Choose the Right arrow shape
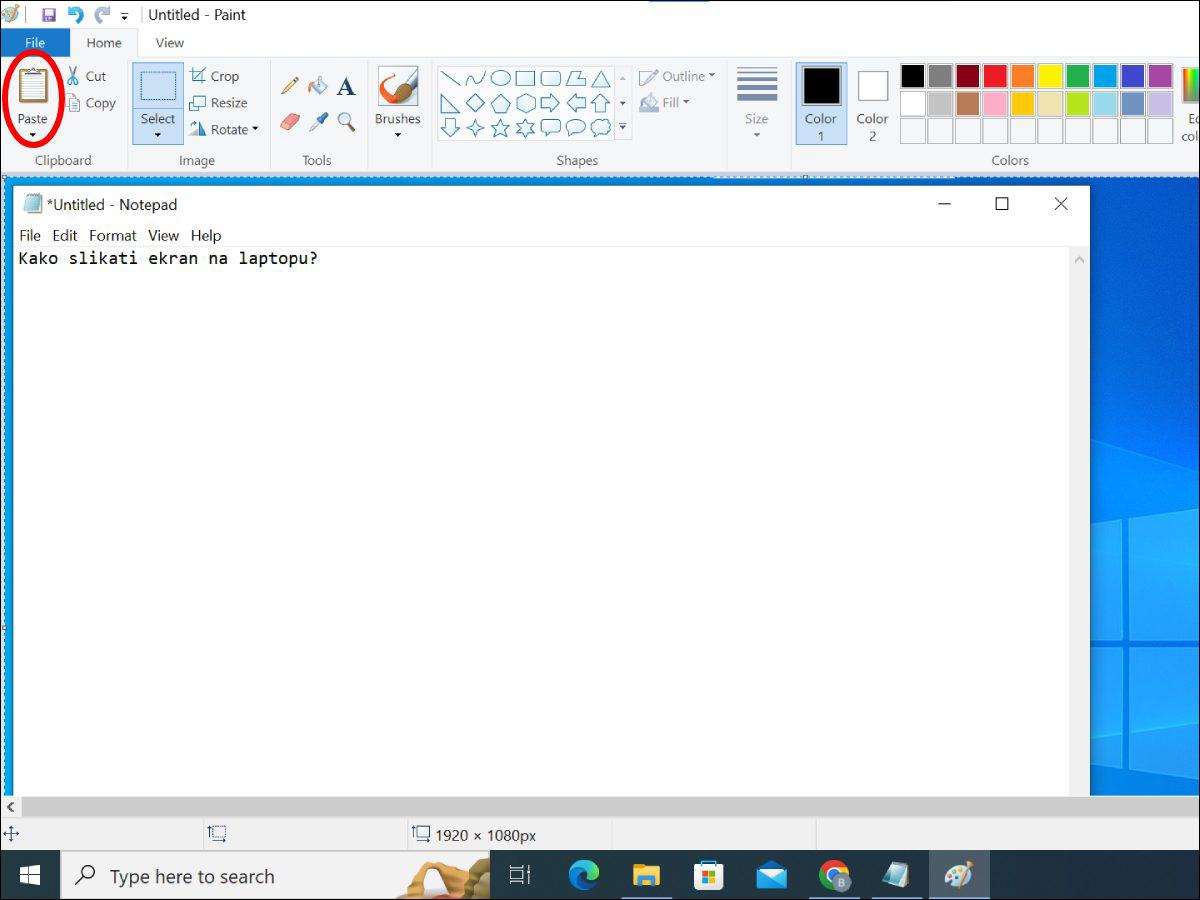The width and height of the screenshot is (1200, 900). (550, 103)
